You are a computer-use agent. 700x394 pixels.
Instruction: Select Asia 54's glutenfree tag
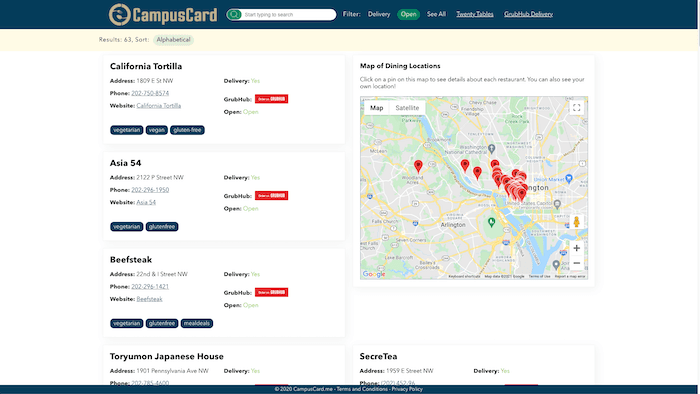click(x=162, y=227)
